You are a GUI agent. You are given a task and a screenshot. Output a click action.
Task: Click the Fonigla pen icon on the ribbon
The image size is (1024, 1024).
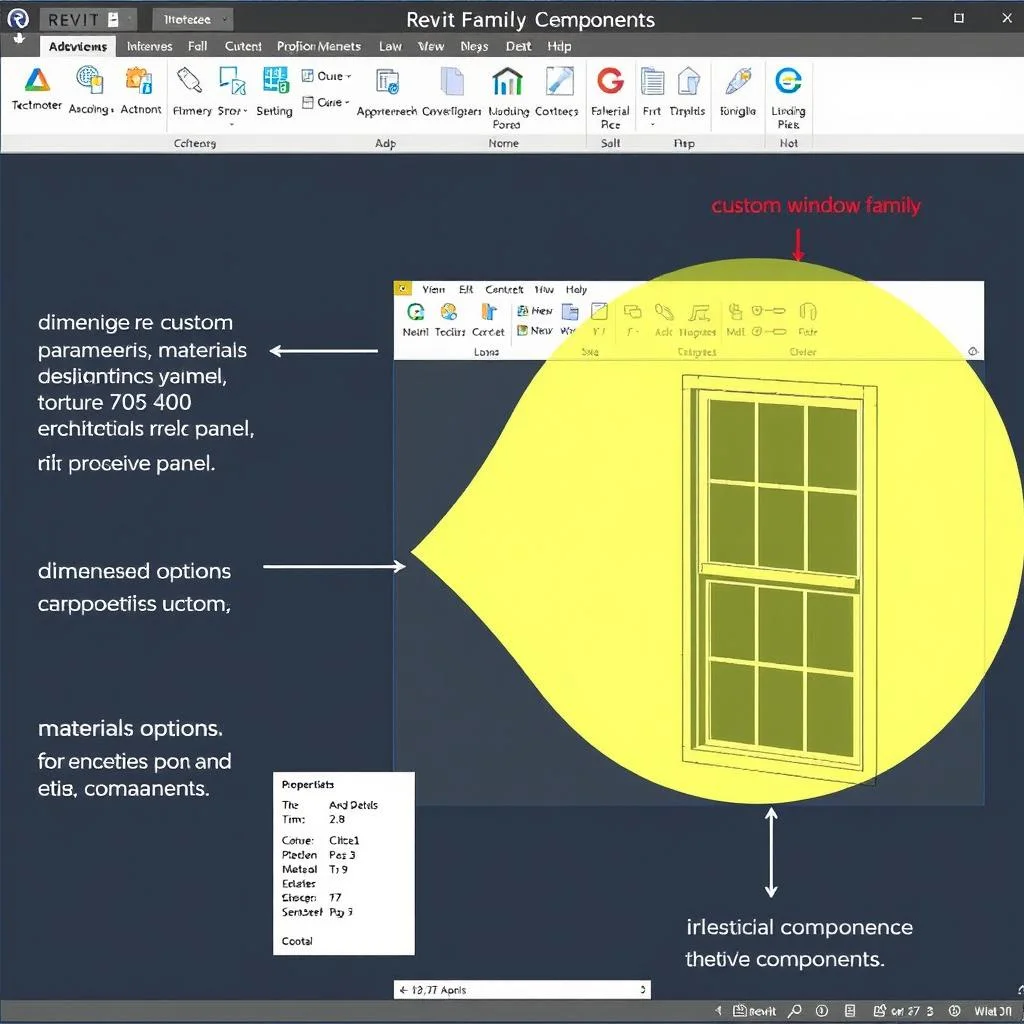[x=737, y=80]
